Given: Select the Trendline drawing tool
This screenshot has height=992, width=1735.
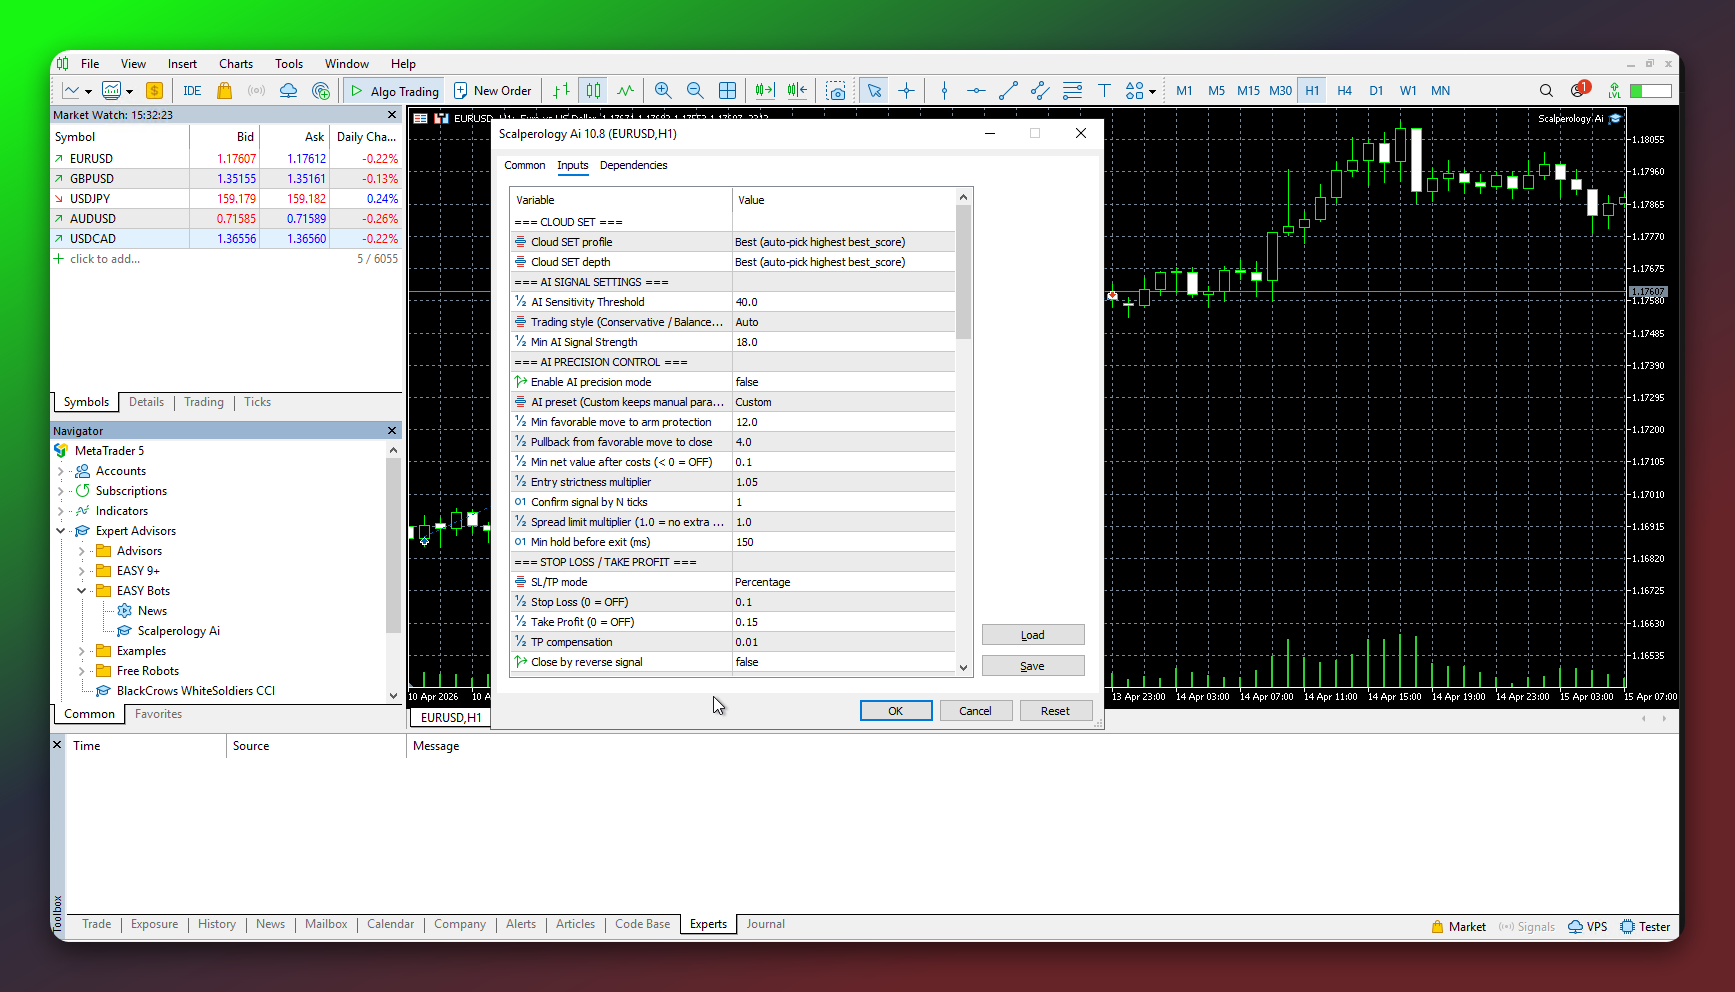Looking at the screenshot, I should tap(1008, 90).
